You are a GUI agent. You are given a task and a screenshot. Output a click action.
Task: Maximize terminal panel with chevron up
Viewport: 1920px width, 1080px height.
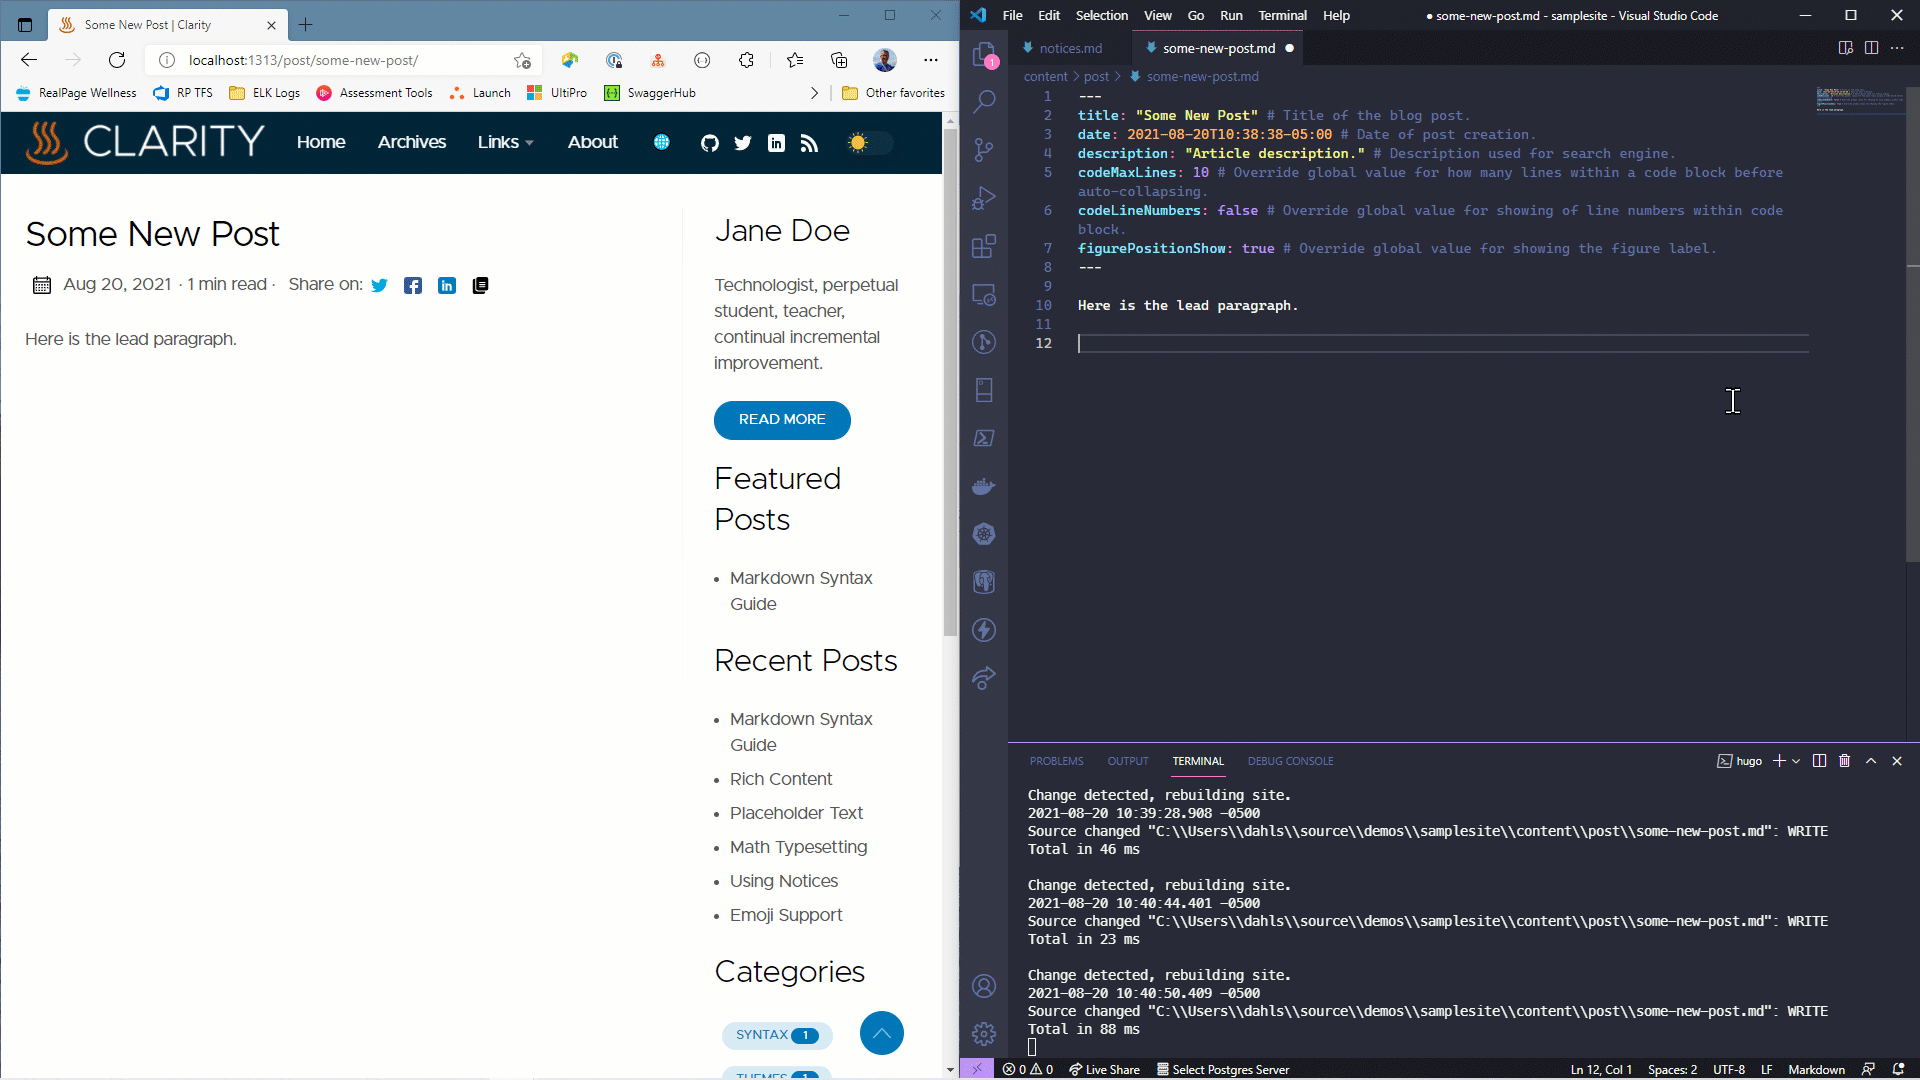point(1871,761)
